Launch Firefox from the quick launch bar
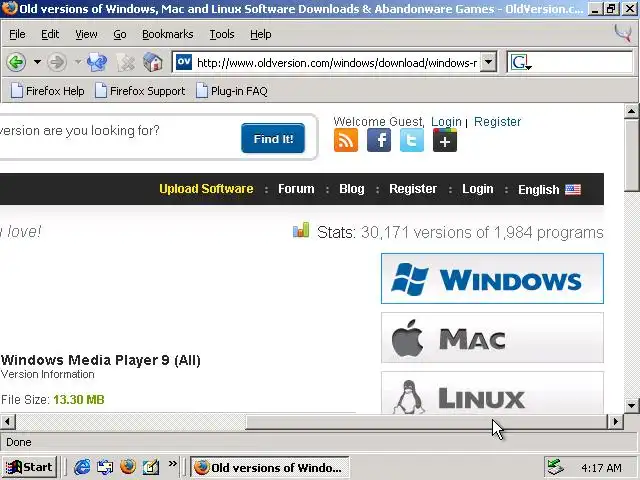The image size is (640, 480). coord(128,467)
